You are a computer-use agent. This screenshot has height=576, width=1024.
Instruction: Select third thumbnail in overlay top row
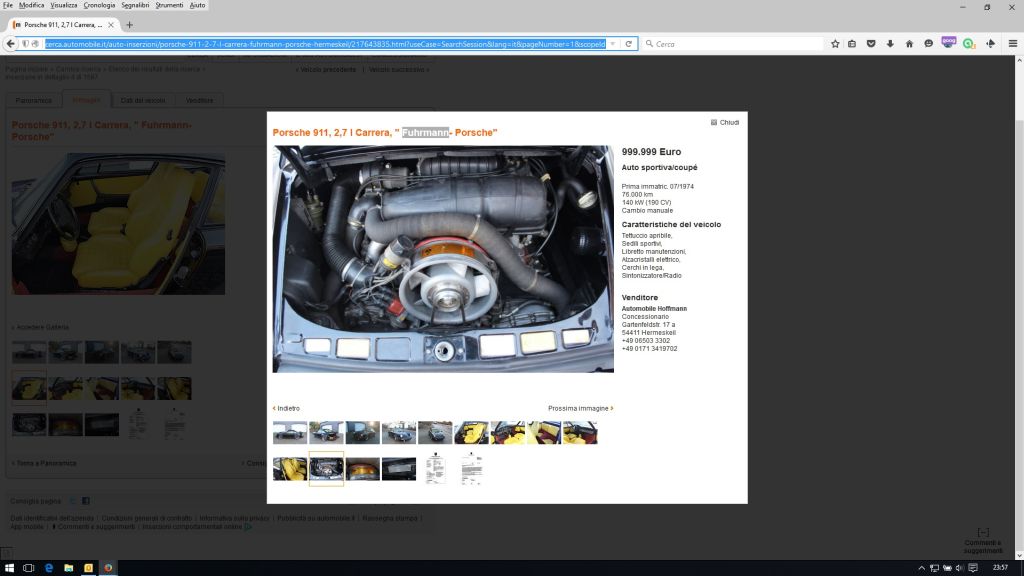(x=362, y=432)
